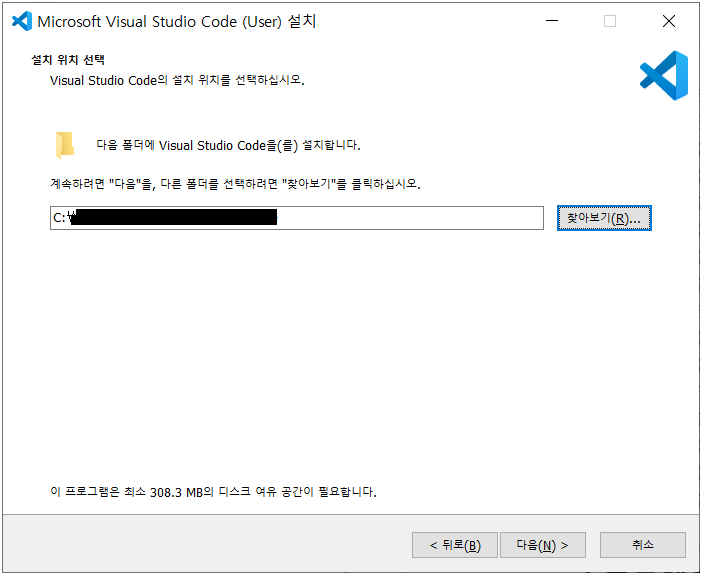Click the instruction text mentioning "찾아보기"
Image resolution: width=702 pixels, height=576 pixels.
pyautogui.click(x=235, y=184)
